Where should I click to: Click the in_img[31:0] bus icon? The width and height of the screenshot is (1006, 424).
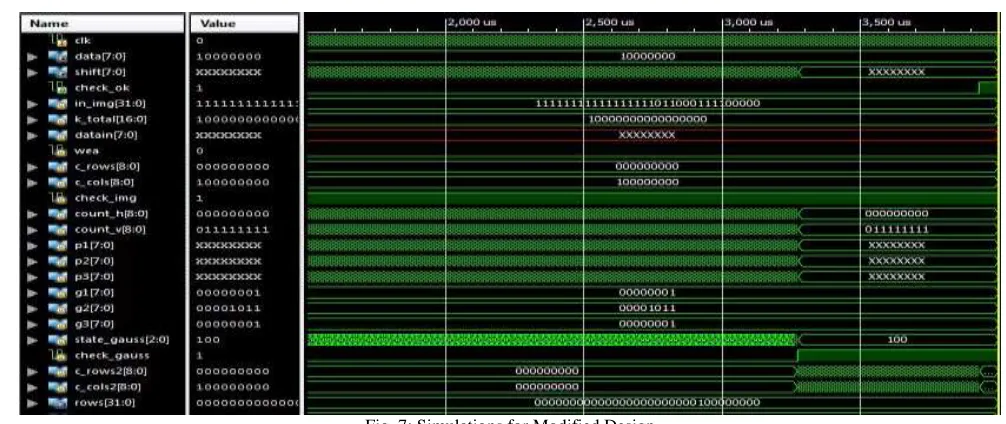click(56, 103)
